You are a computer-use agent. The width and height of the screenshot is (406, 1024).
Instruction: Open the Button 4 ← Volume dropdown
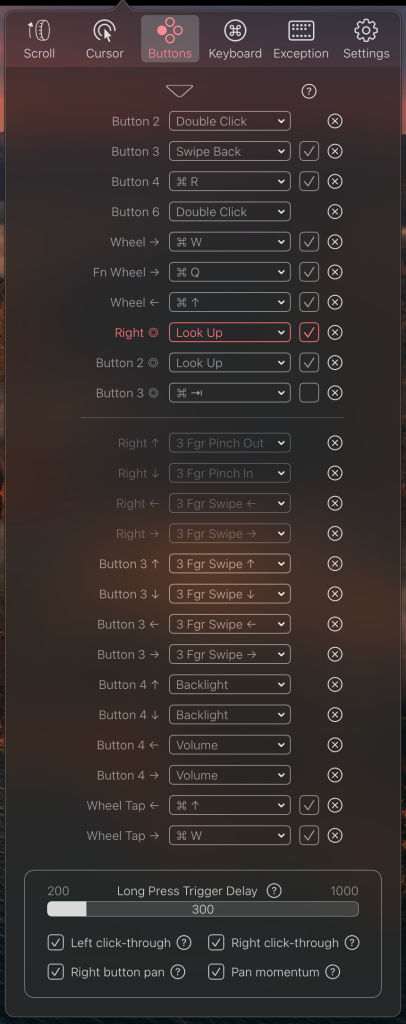tap(230, 745)
